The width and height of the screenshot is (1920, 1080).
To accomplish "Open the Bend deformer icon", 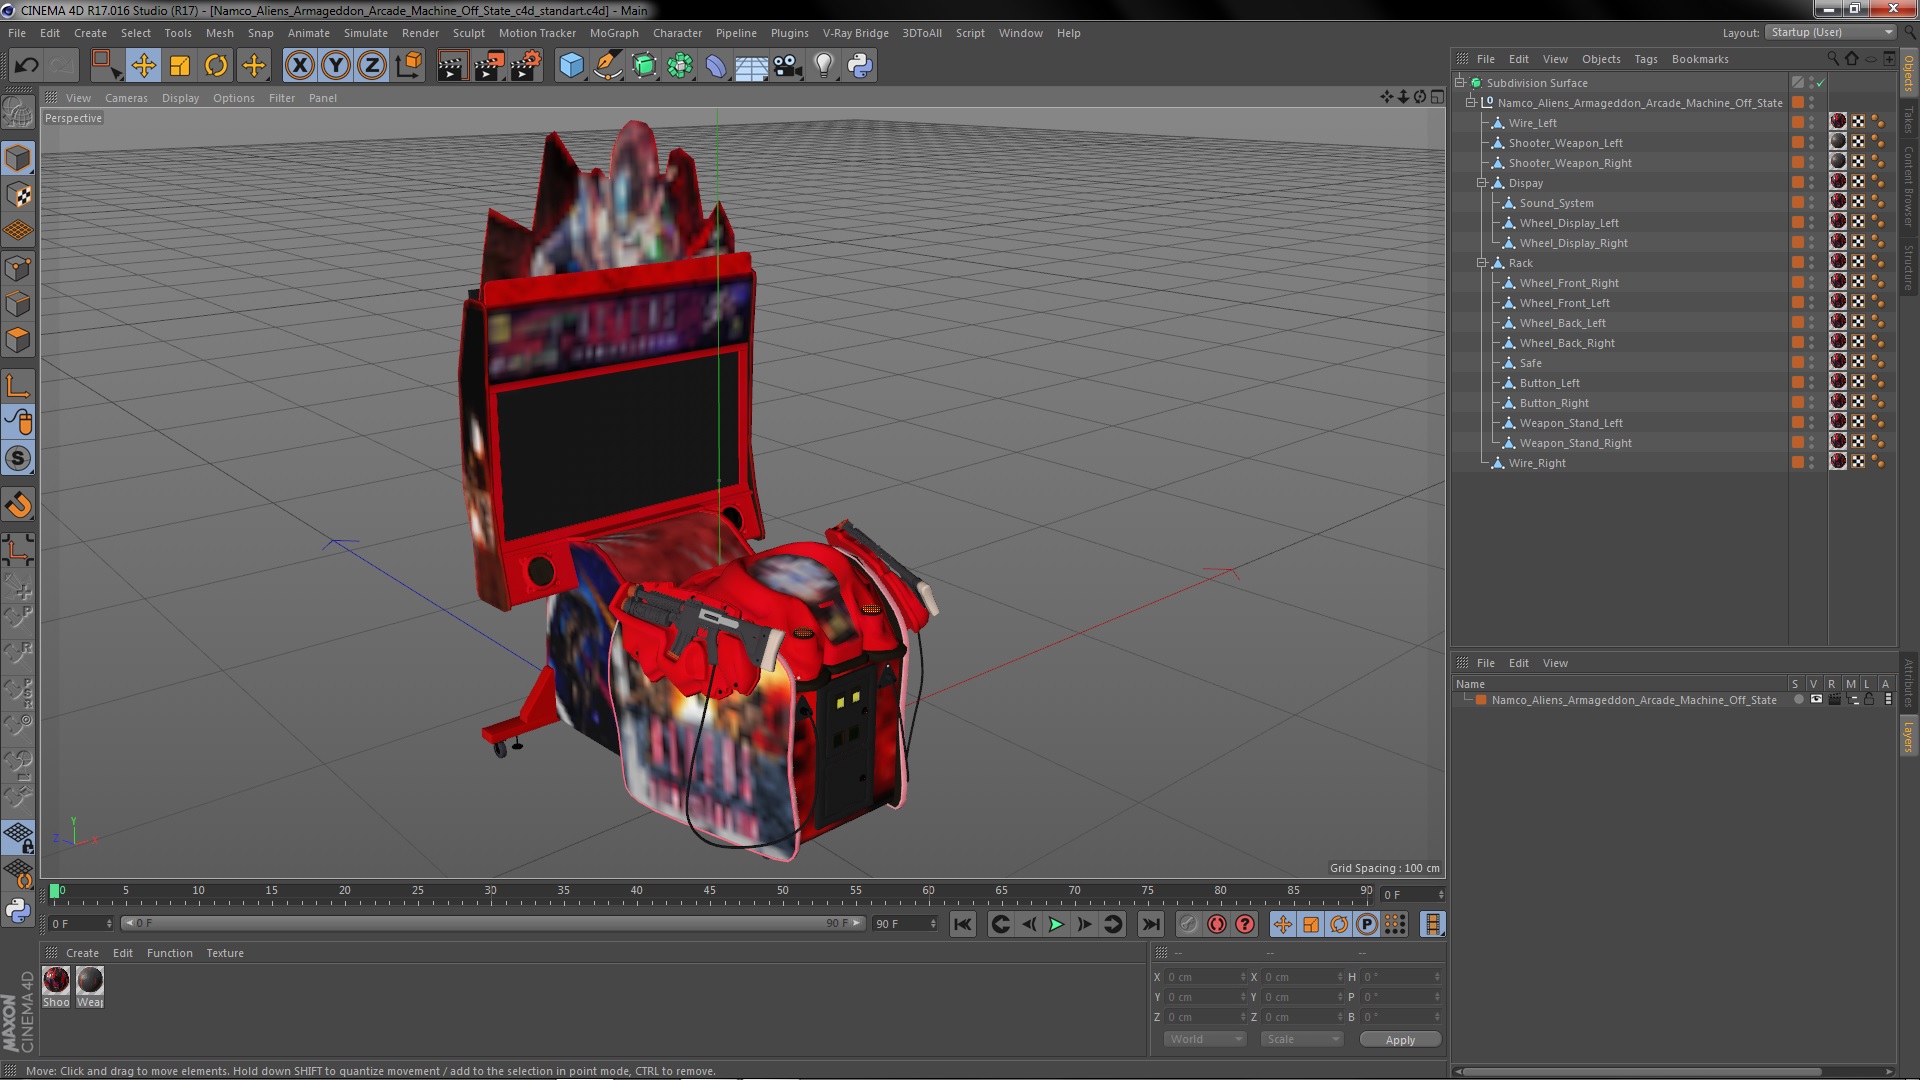I will (716, 66).
